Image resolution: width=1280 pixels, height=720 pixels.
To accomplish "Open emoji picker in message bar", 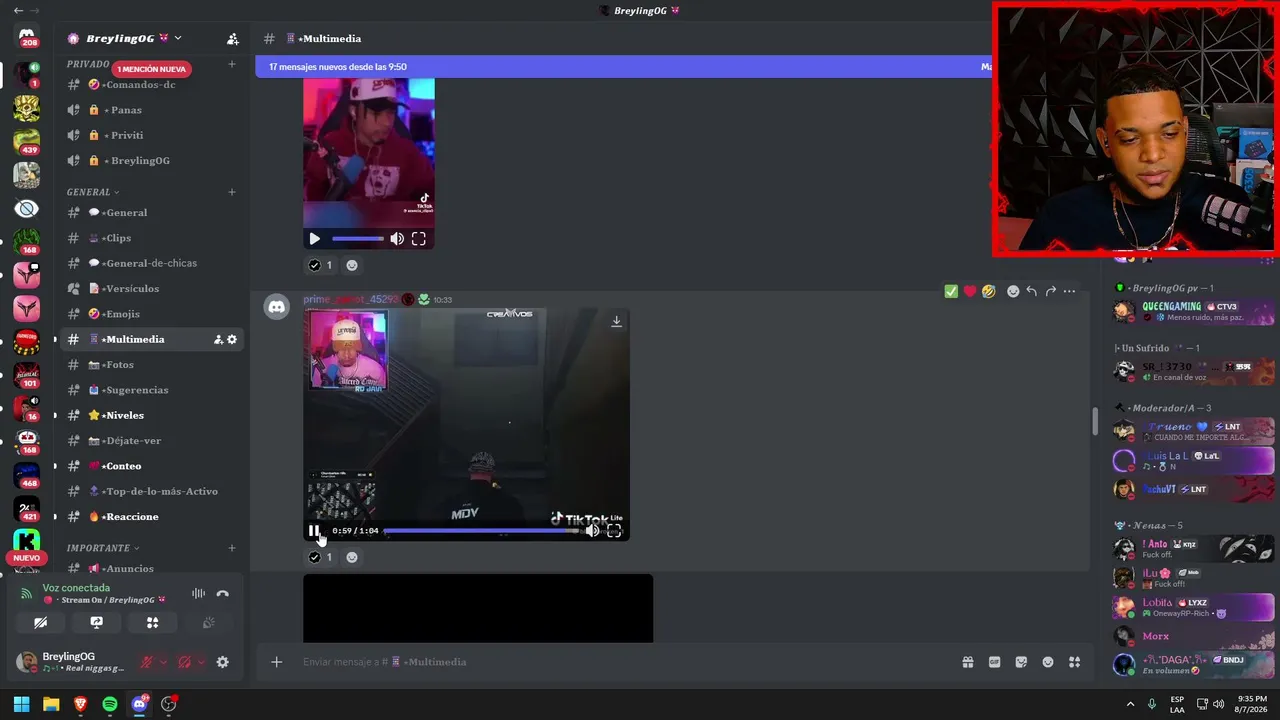I will click(x=1048, y=662).
